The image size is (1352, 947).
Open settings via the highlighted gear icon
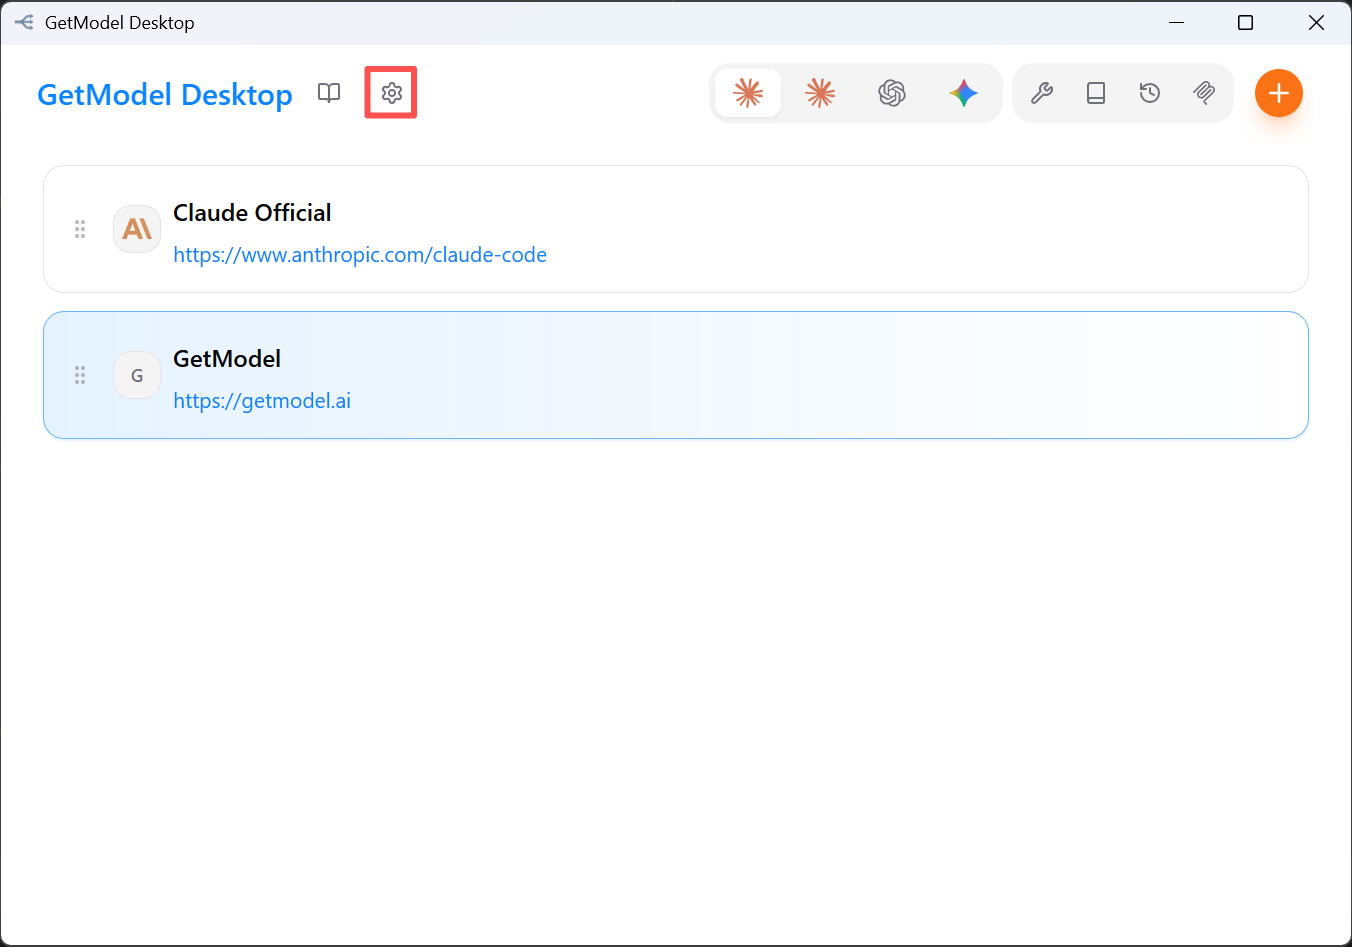391,93
